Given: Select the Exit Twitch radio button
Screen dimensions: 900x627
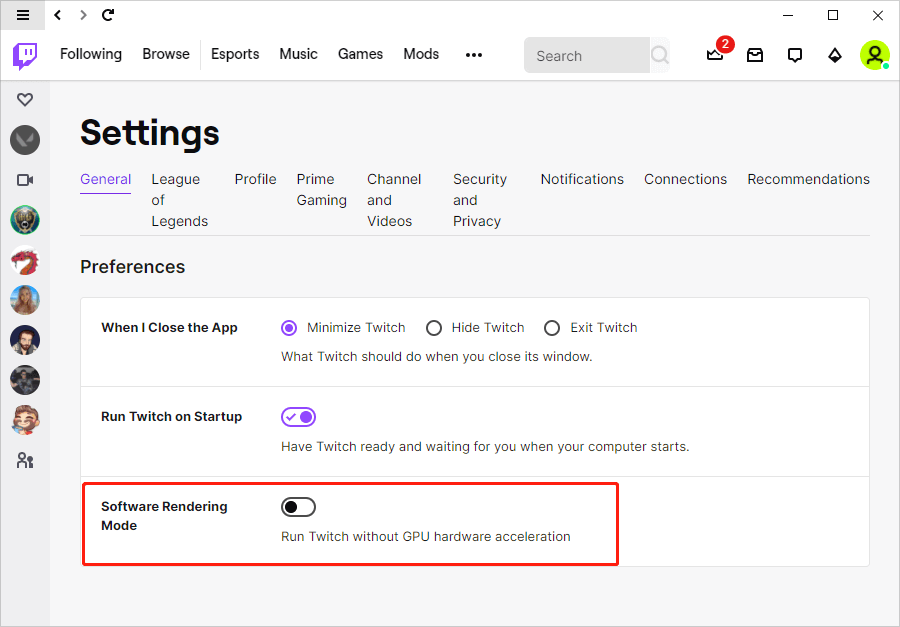Looking at the screenshot, I should click(x=552, y=328).
